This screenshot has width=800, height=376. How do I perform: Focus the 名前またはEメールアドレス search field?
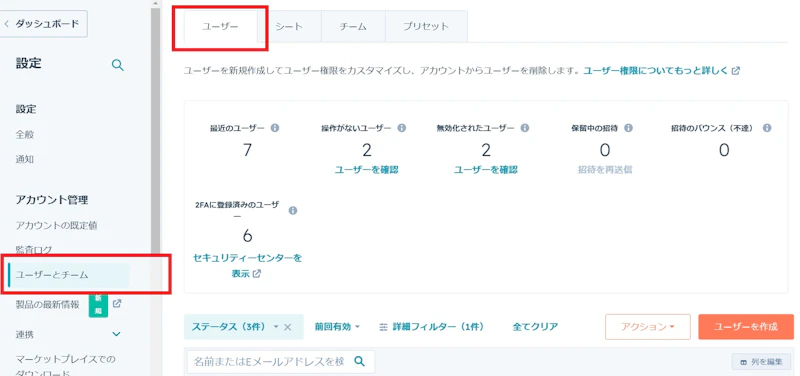click(281, 361)
